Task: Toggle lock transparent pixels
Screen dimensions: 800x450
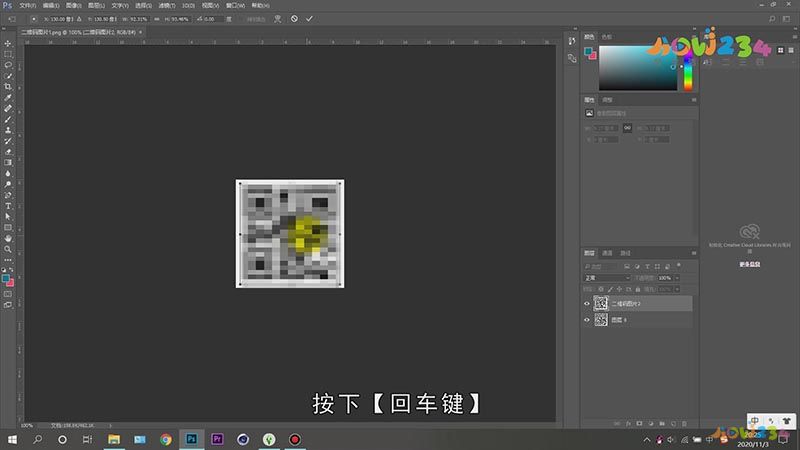Action: coord(601,289)
